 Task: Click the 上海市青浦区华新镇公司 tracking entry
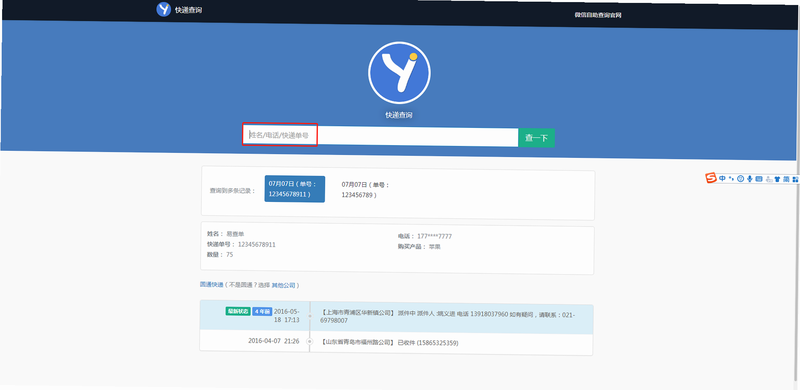[448, 317]
